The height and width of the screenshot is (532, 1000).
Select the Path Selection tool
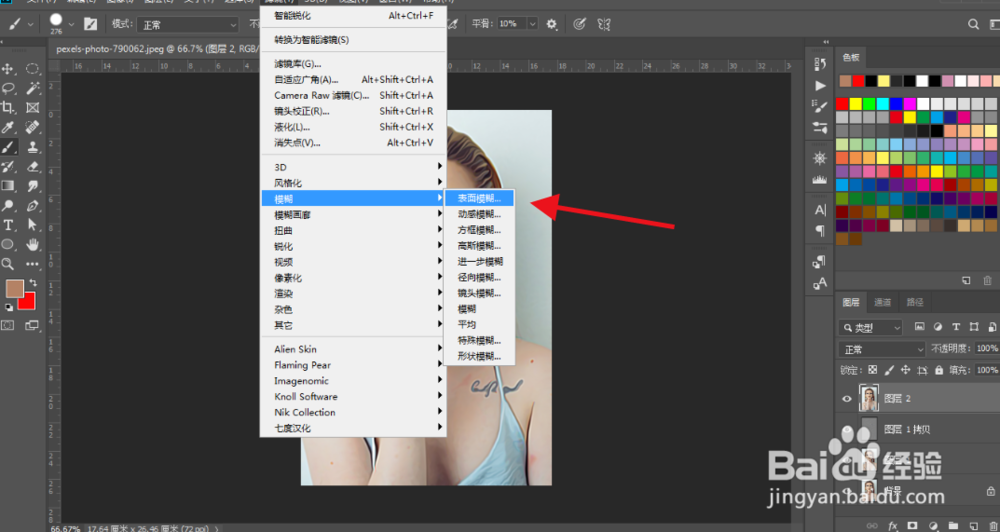click(33, 225)
